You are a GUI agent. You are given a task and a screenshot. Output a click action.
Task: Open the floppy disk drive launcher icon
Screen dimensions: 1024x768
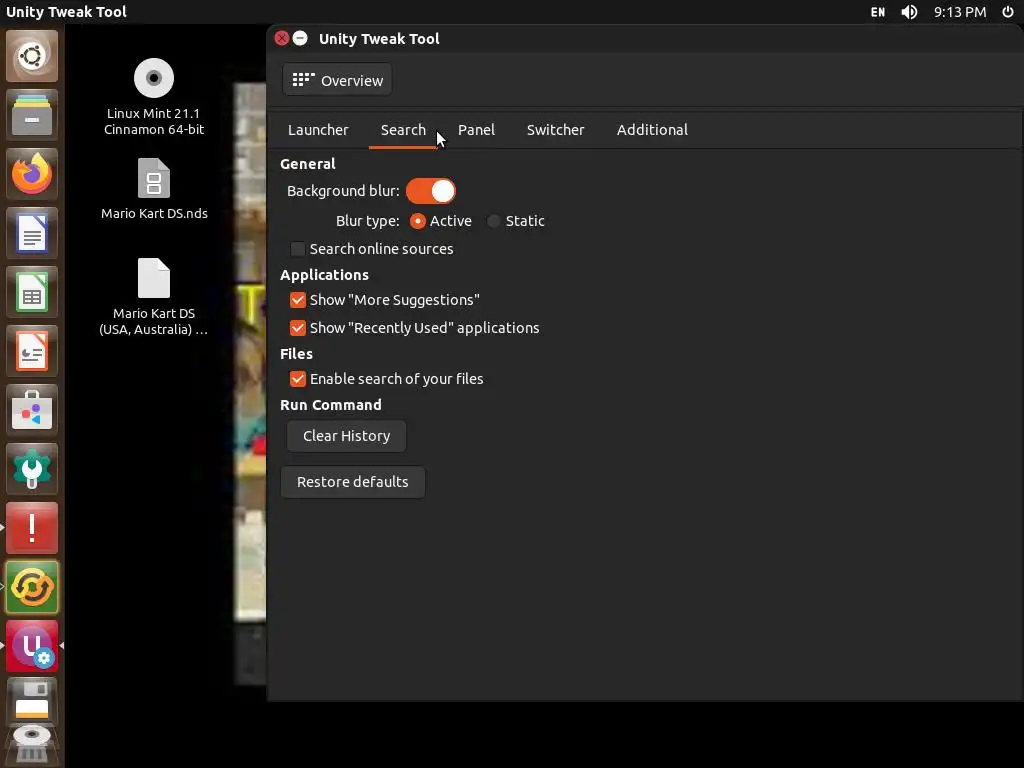coord(32,701)
